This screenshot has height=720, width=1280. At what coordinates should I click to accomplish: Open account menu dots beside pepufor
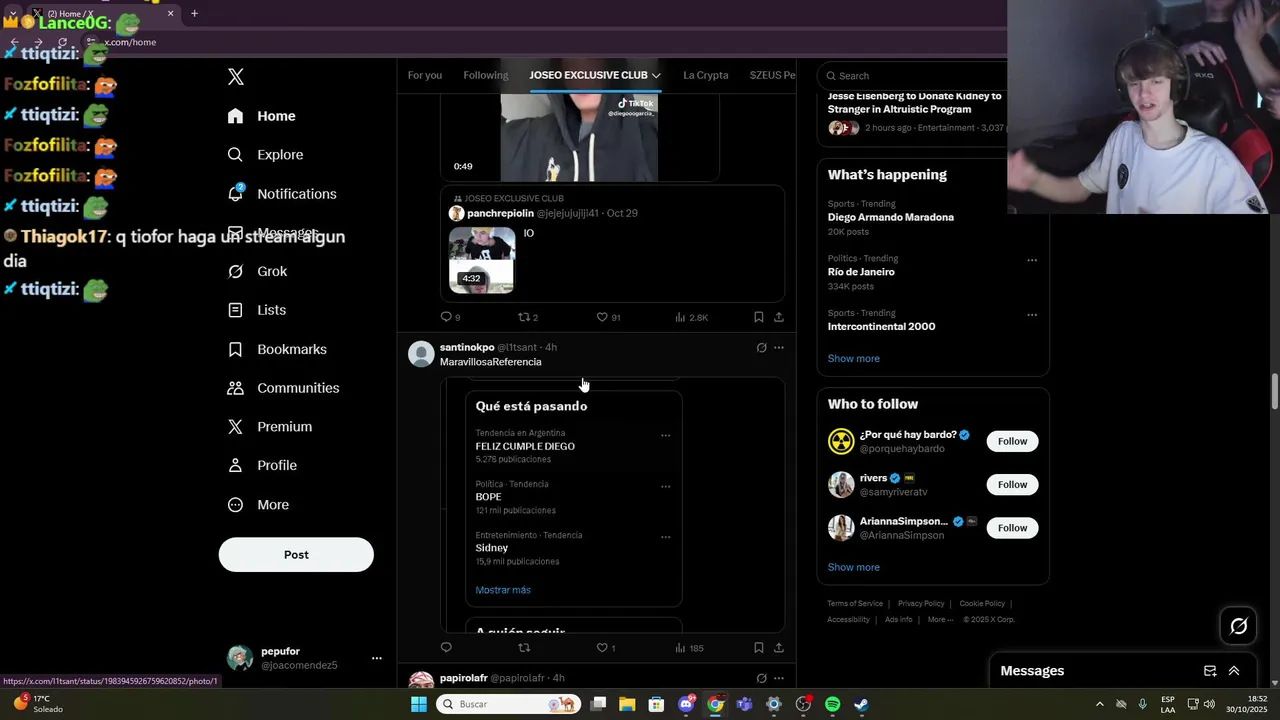click(x=377, y=658)
